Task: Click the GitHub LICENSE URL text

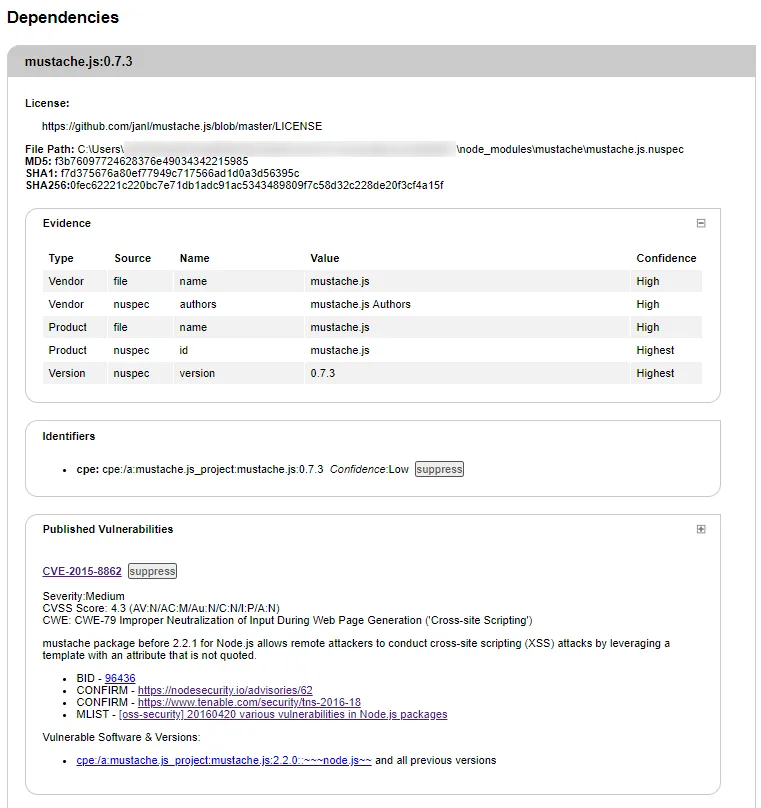Action: 182,127
